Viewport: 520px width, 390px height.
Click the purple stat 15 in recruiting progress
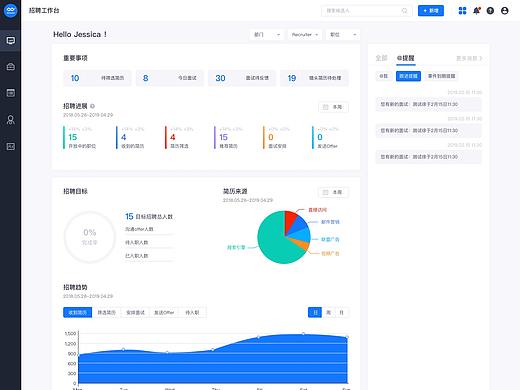click(x=230, y=137)
